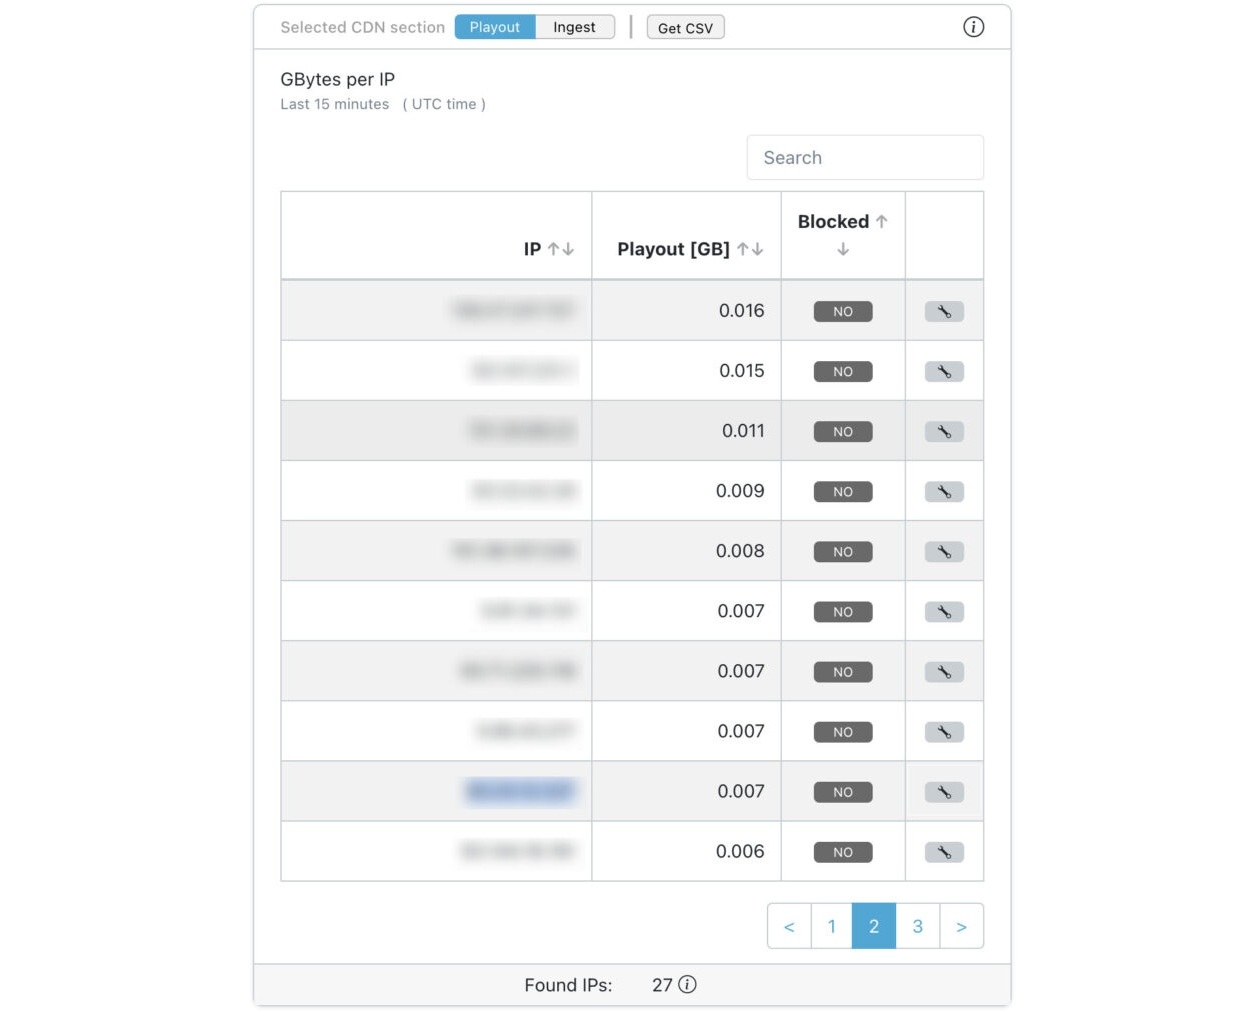Click the Search input field
The height and width of the screenshot is (1011, 1240).
[x=865, y=158]
